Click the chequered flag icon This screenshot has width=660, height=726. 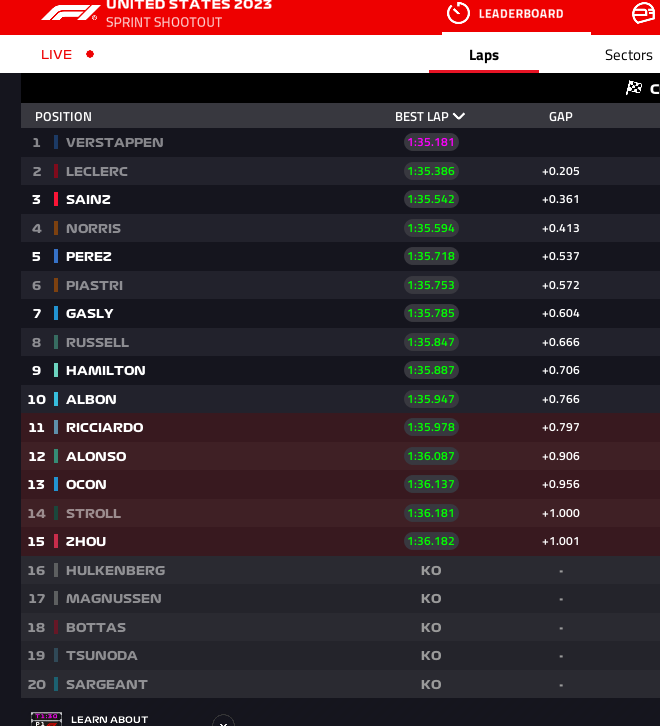(x=633, y=88)
